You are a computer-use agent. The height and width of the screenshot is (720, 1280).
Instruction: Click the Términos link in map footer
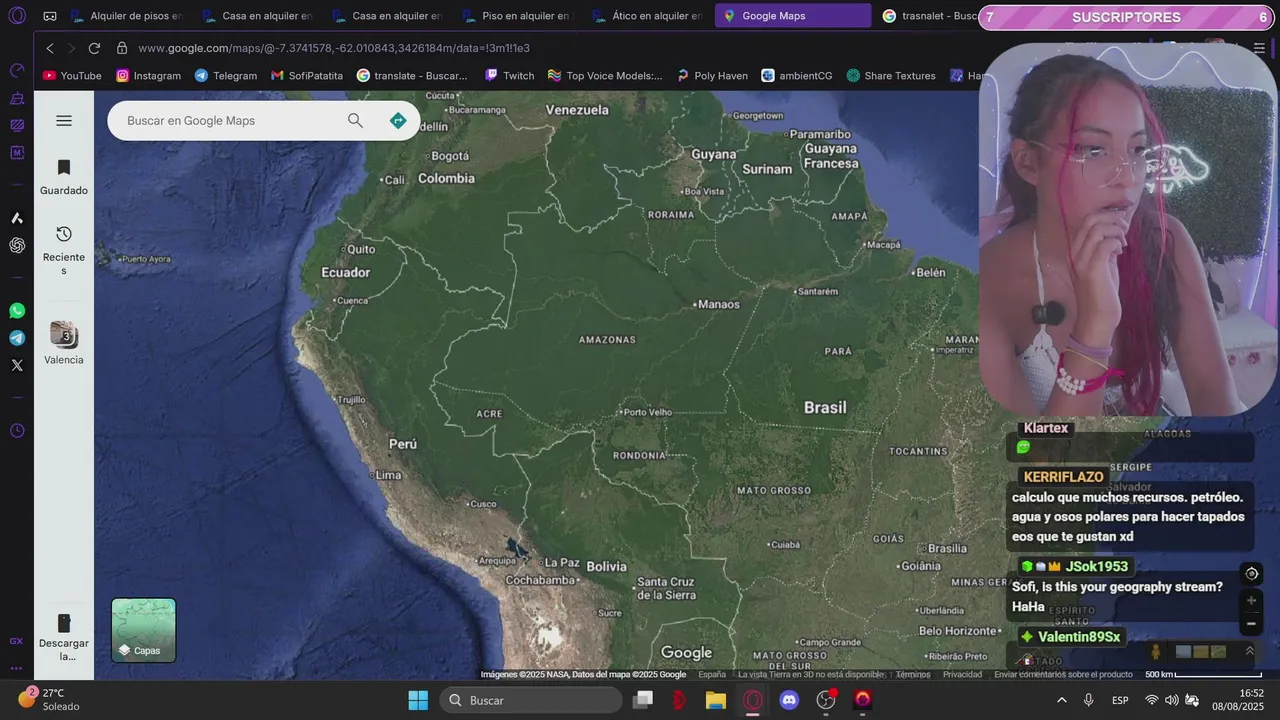[x=913, y=674]
